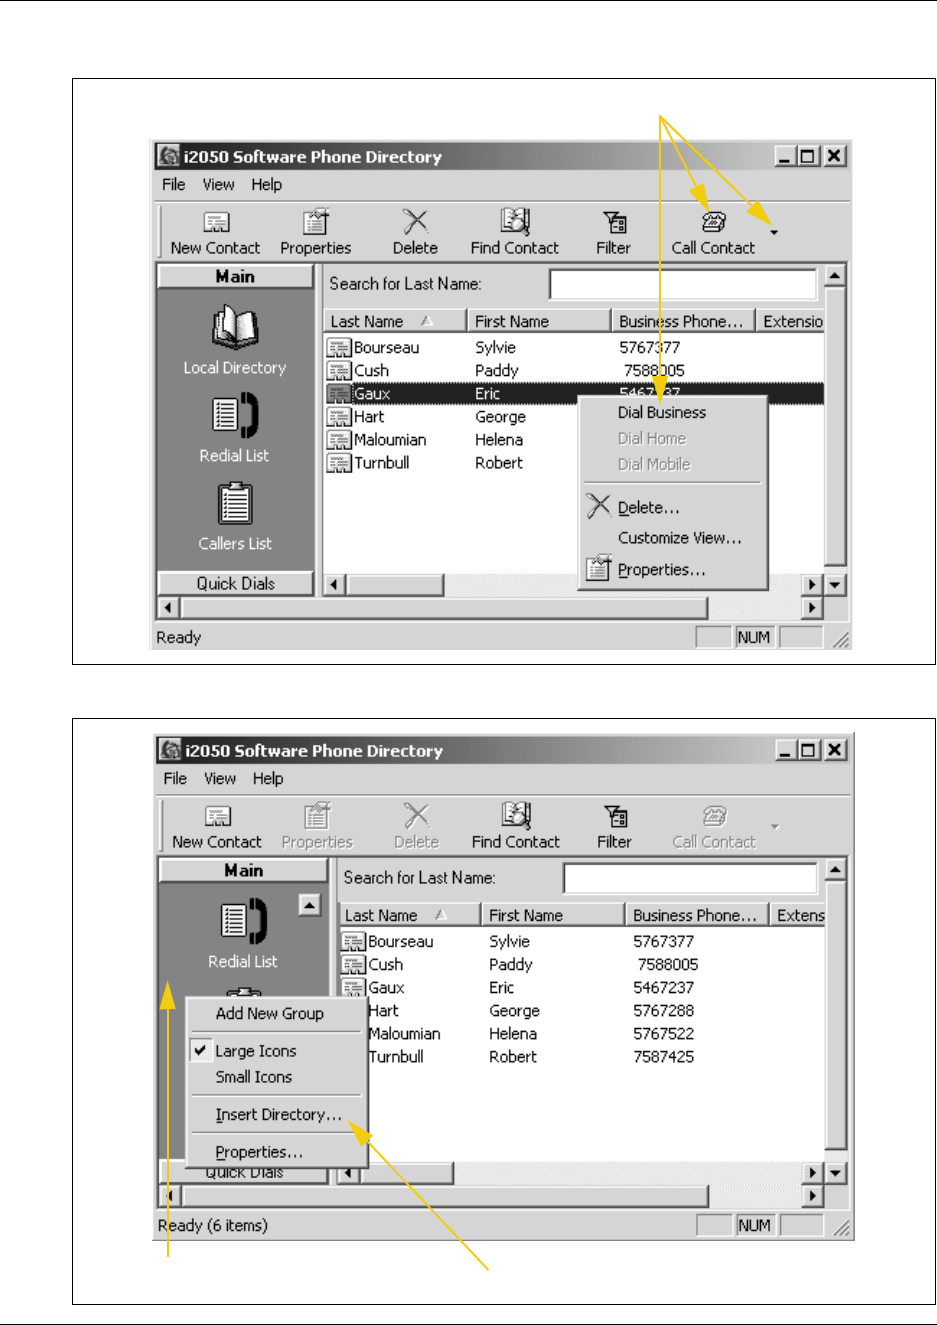The width and height of the screenshot is (937, 1325).
Task: Click scroll down arrow in bottom window list
Action: (836, 1172)
